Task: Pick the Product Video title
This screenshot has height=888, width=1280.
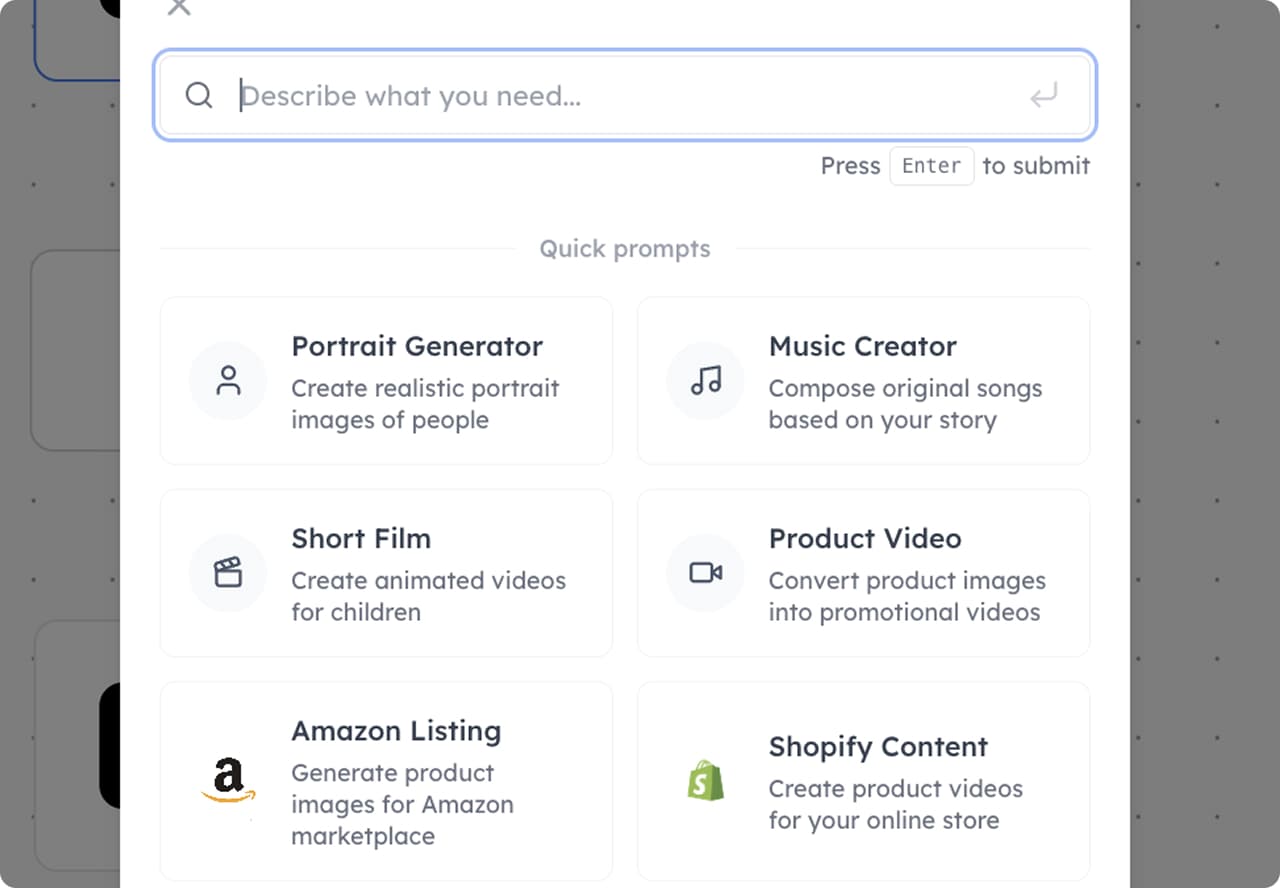Action: (x=865, y=539)
